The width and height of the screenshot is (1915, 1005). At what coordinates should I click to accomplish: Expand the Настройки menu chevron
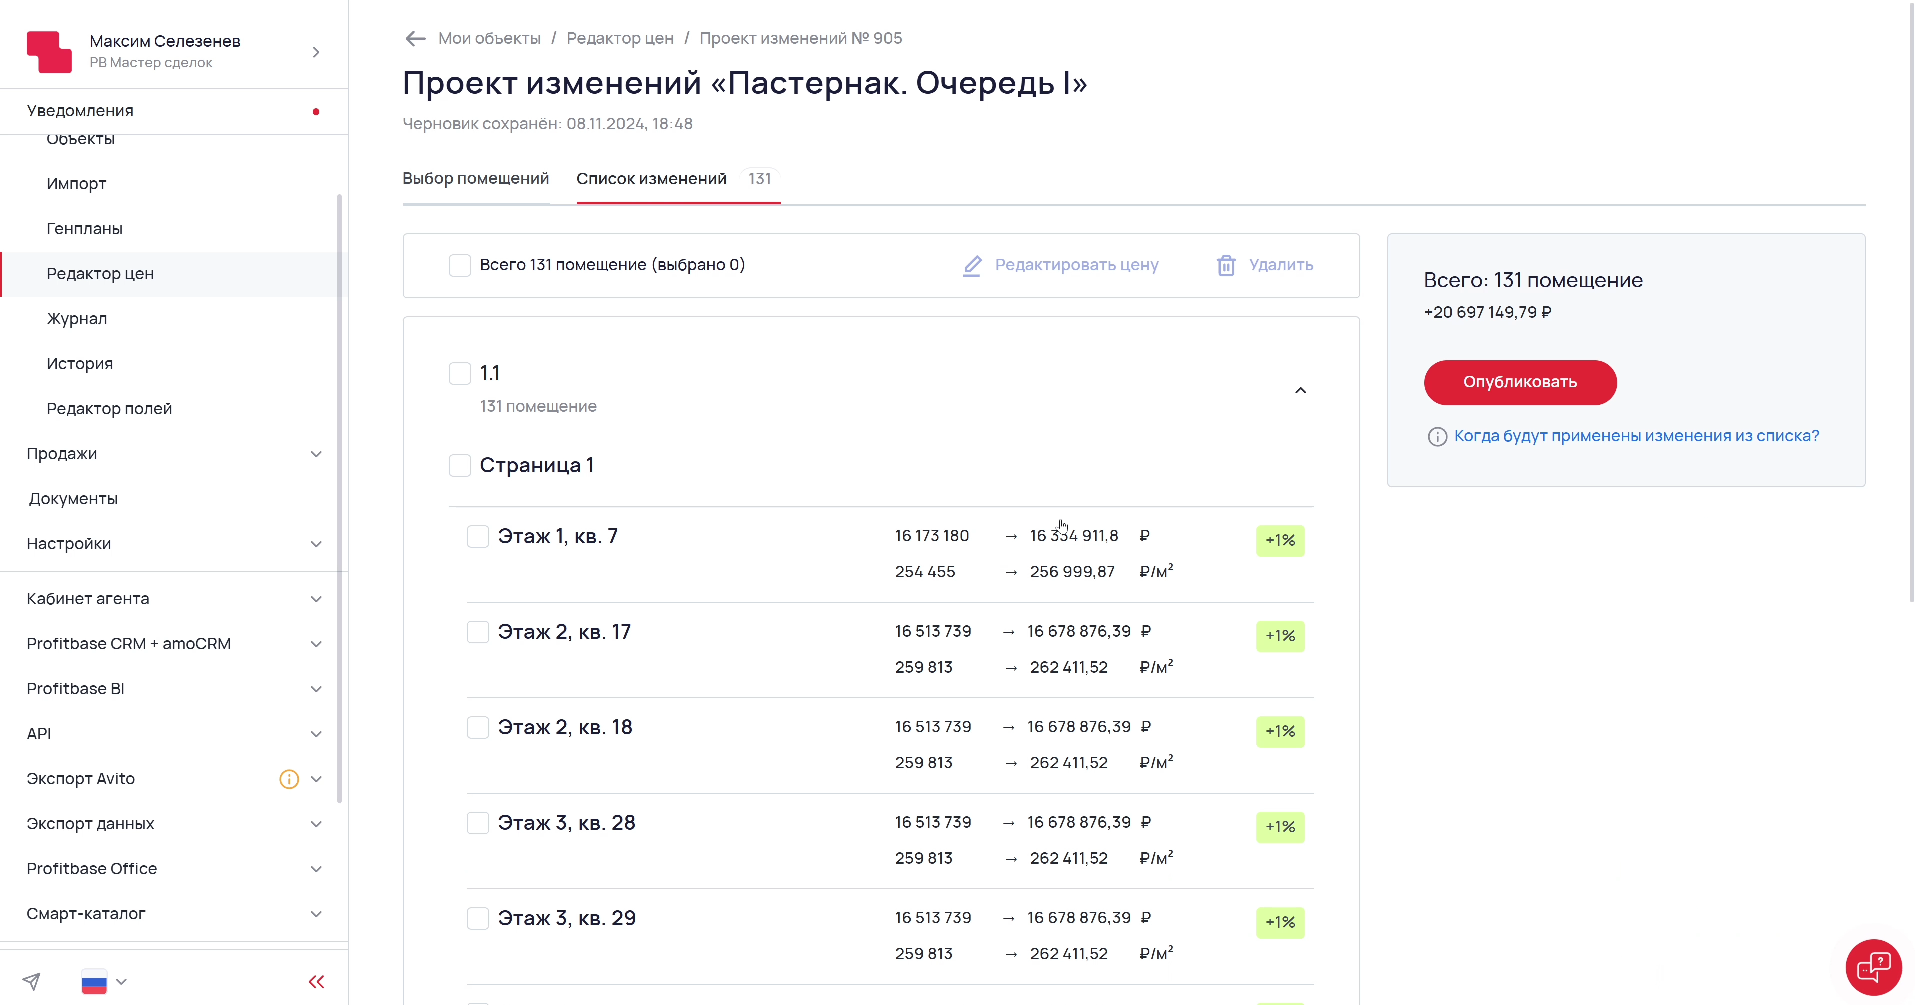tap(316, 544)
